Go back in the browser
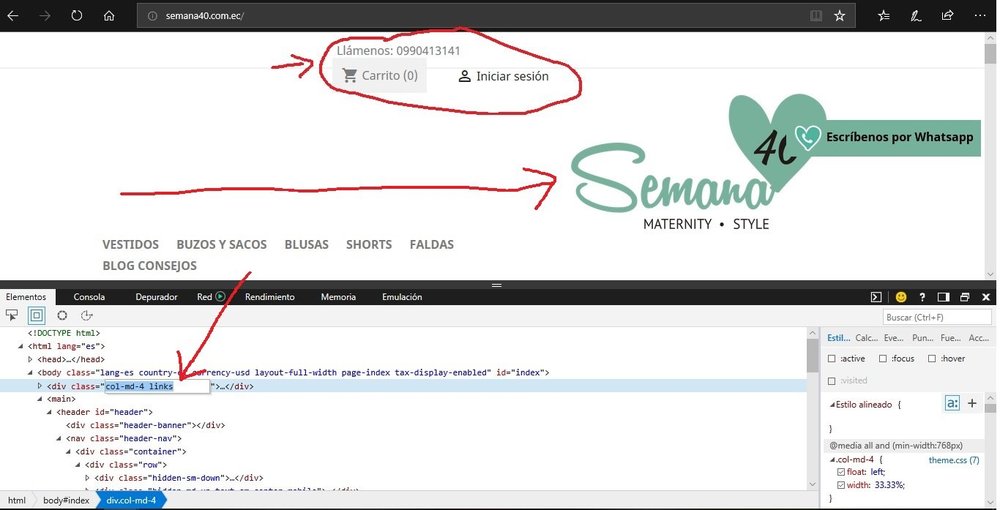 coord(12,16)
